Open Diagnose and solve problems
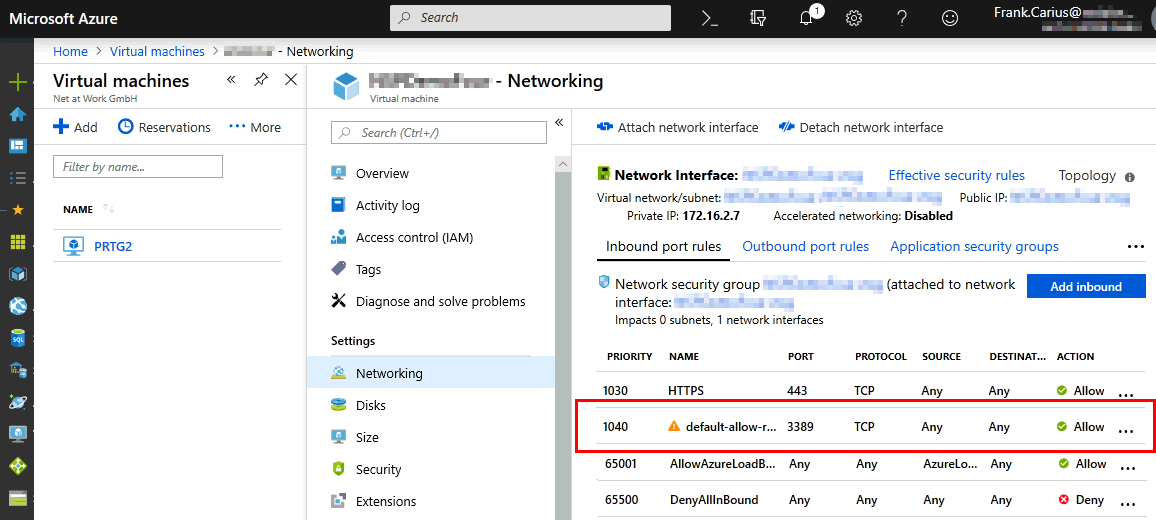1156x520 pixels. 441,301
